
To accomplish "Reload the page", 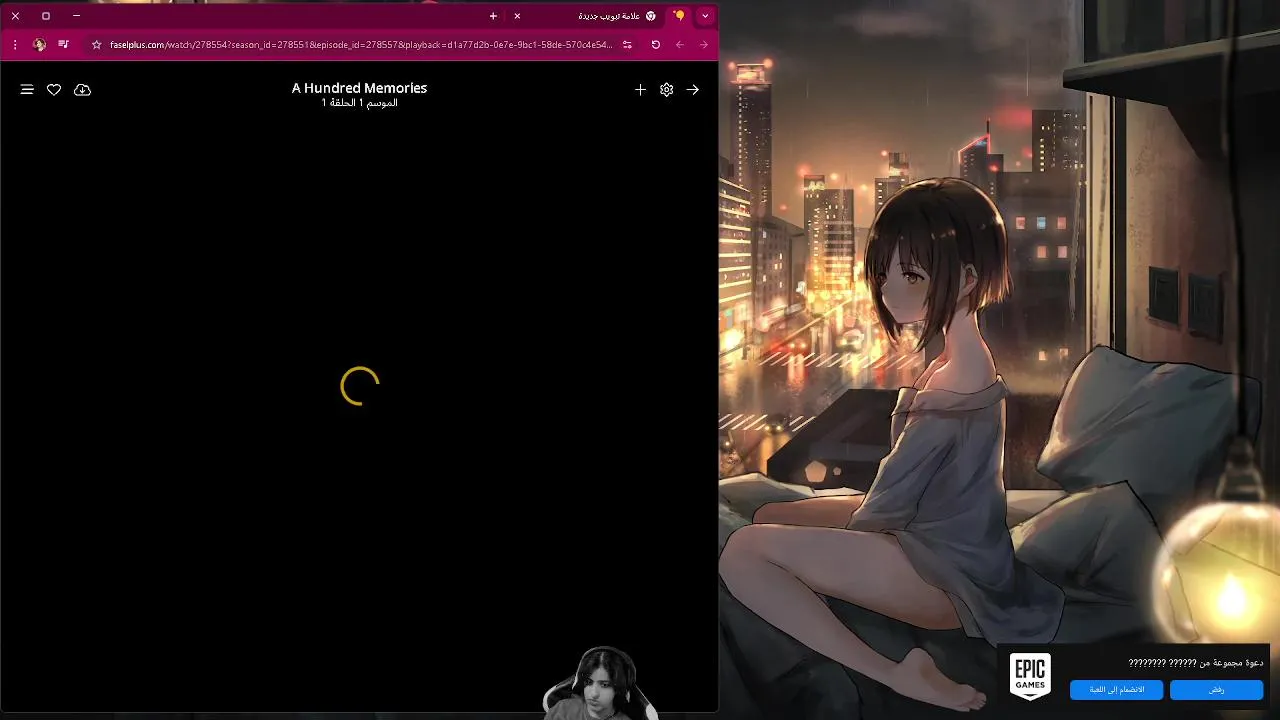I will pos(656,45).
